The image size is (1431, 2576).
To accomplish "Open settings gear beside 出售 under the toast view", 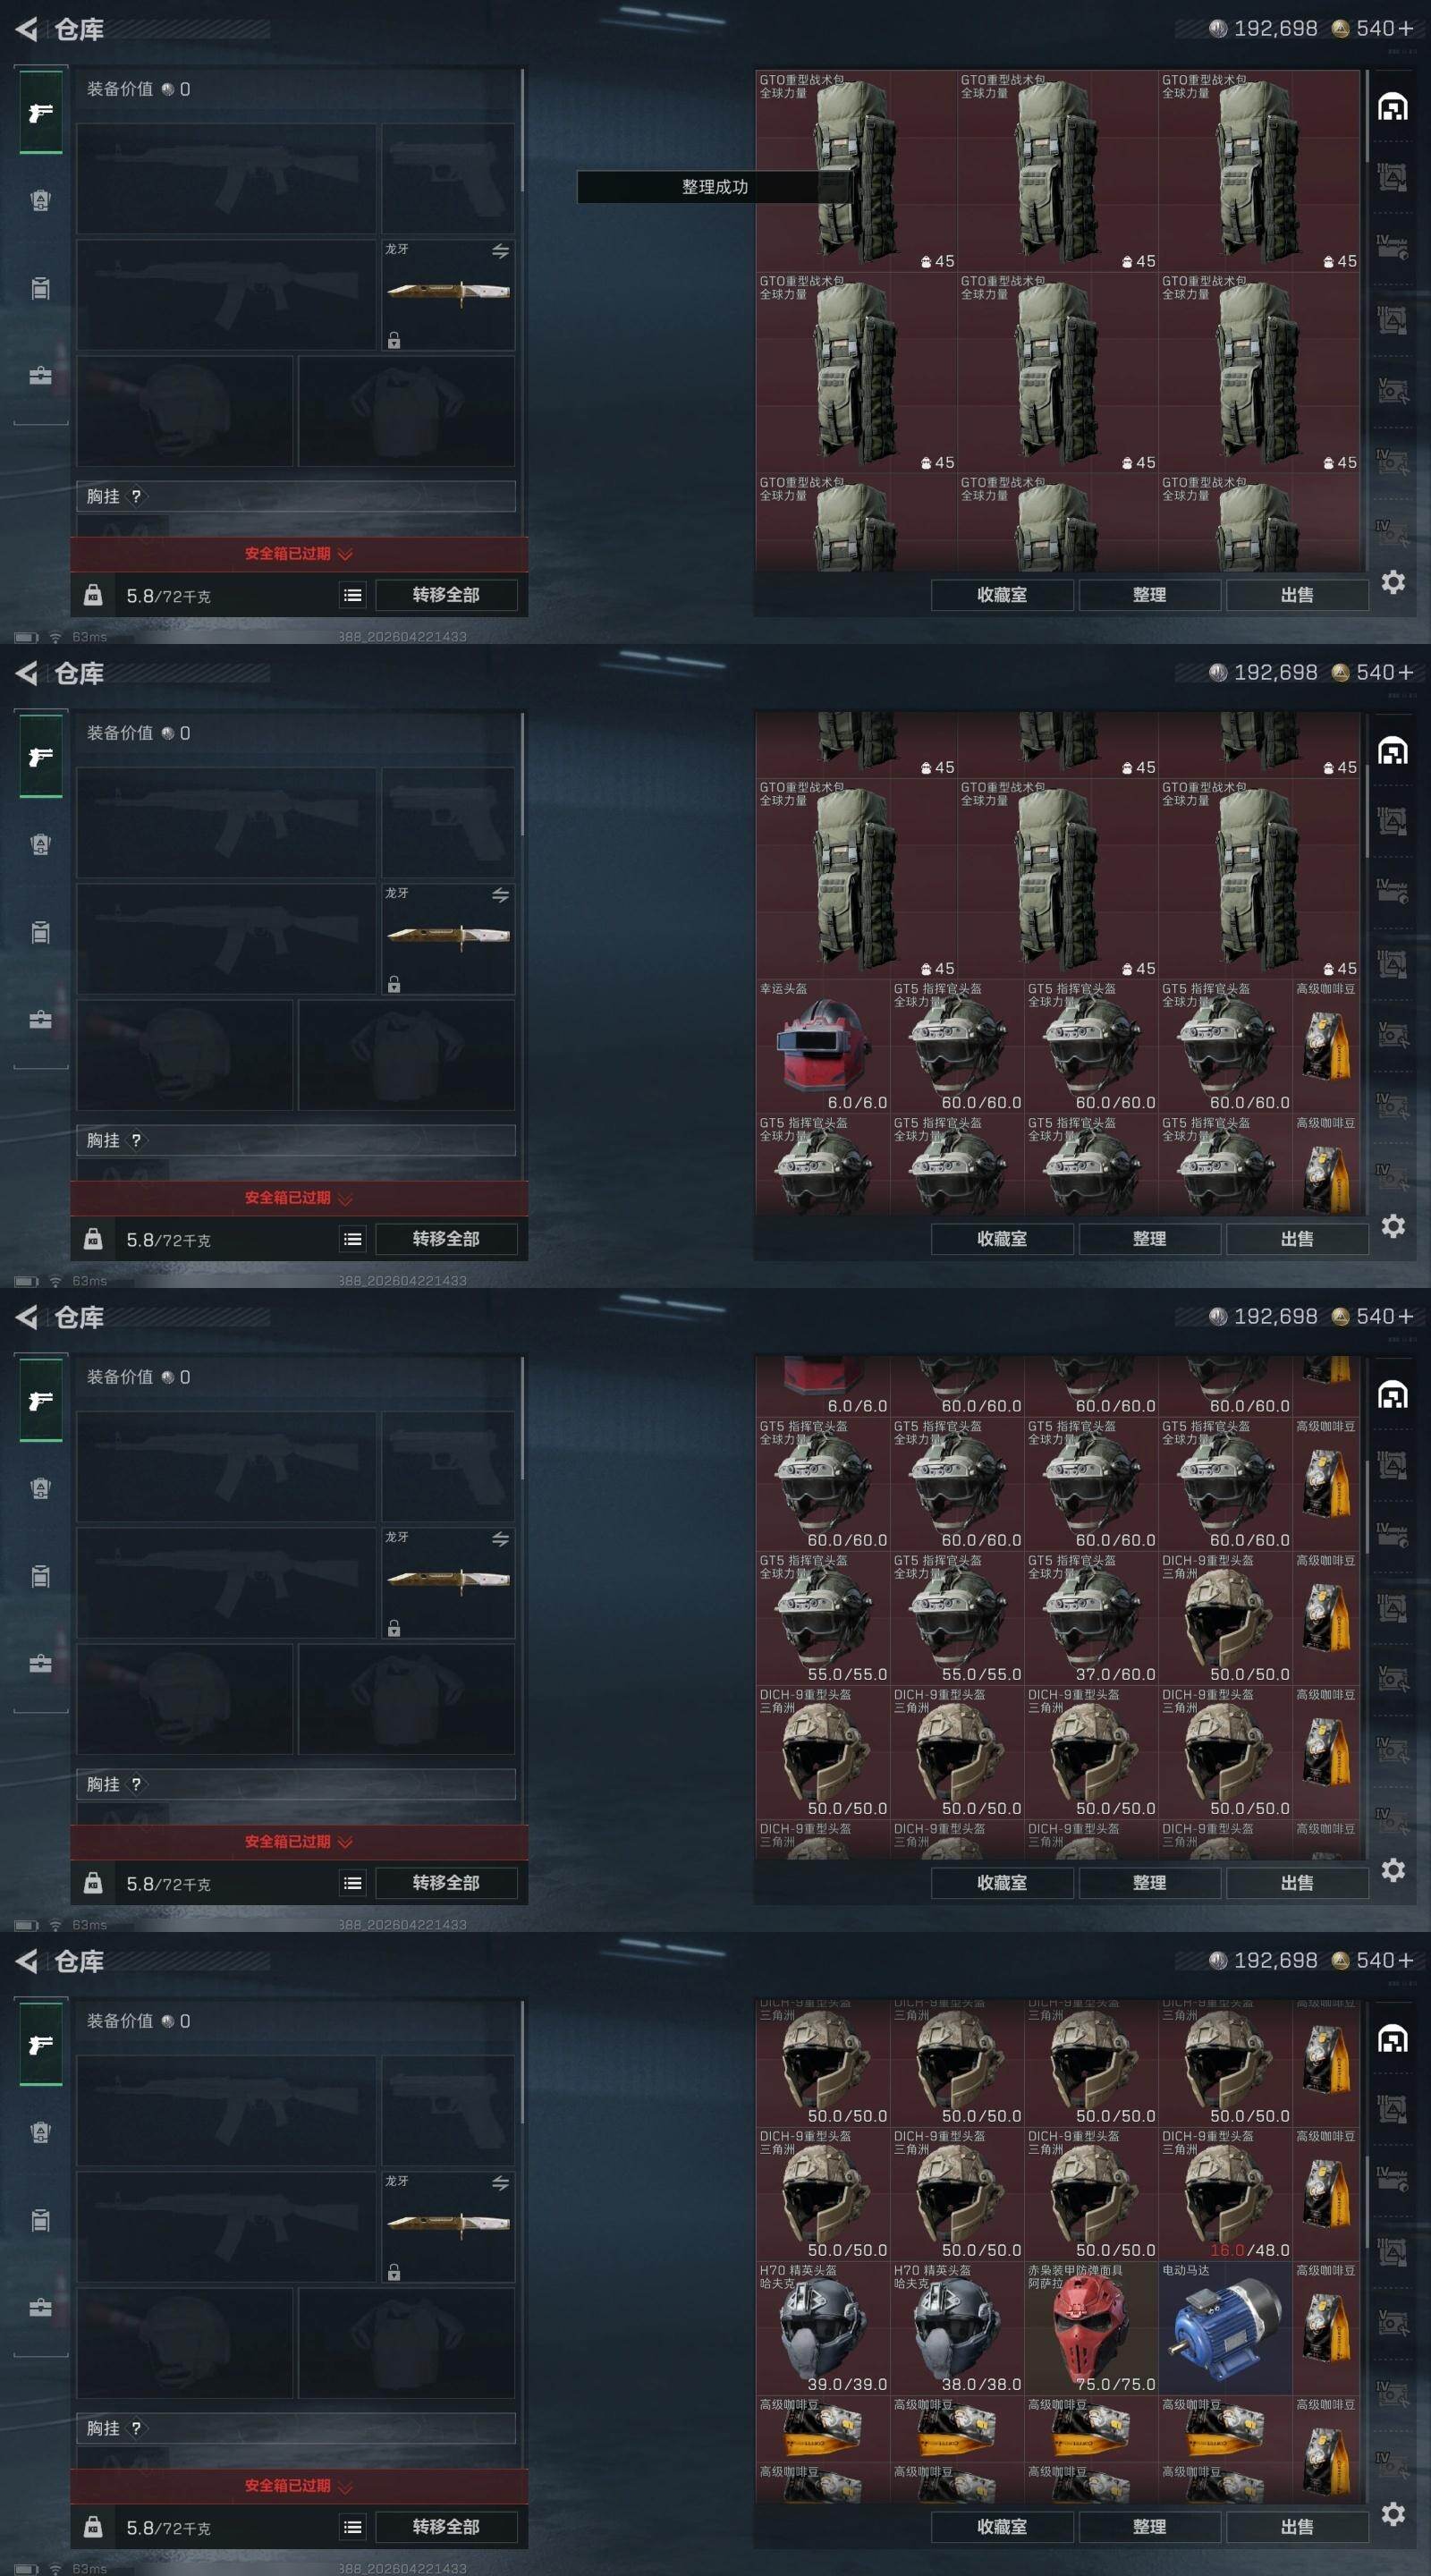I will 1393,582.
